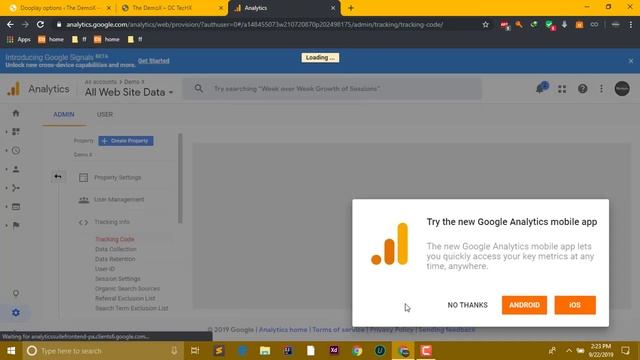Open the Conversions flag sidebar icon
640x360 pixels.
point(16,225)
